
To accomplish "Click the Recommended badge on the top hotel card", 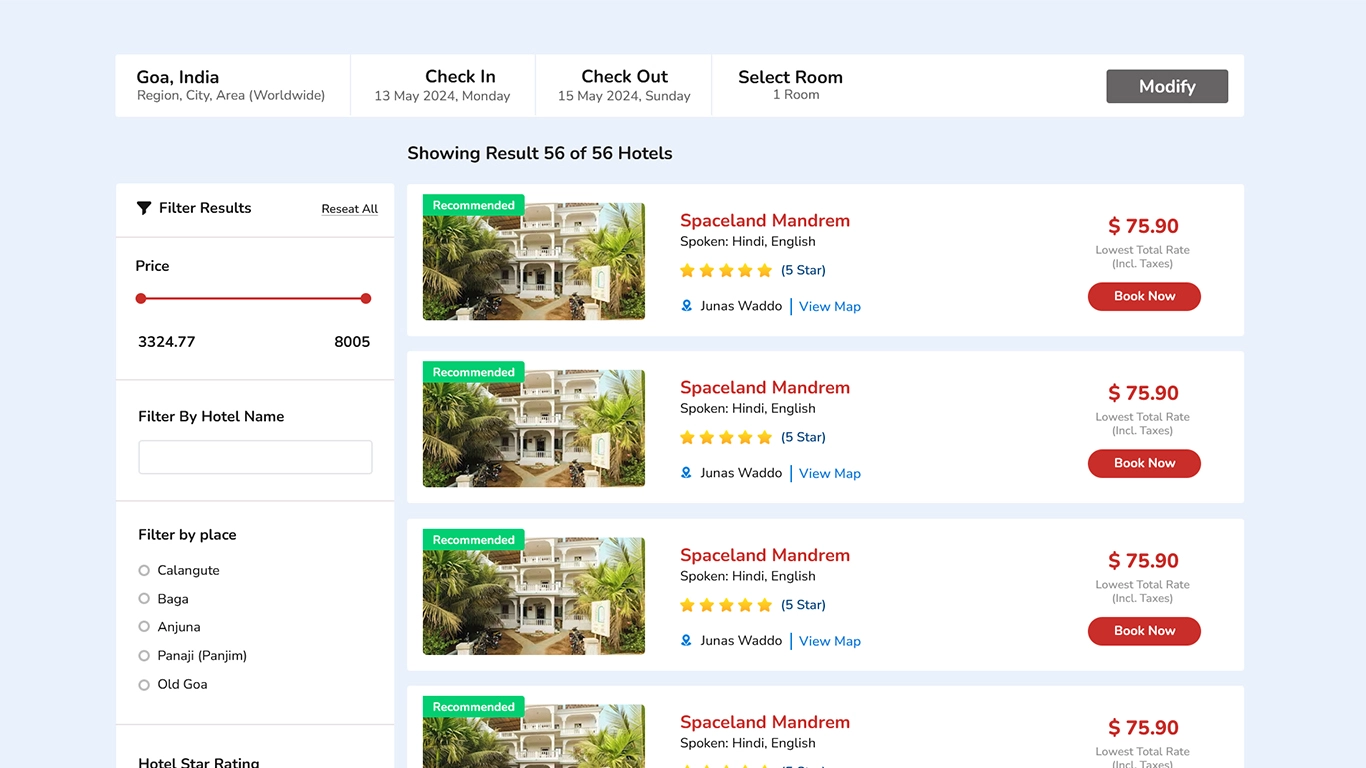I will tap(473, 205).
